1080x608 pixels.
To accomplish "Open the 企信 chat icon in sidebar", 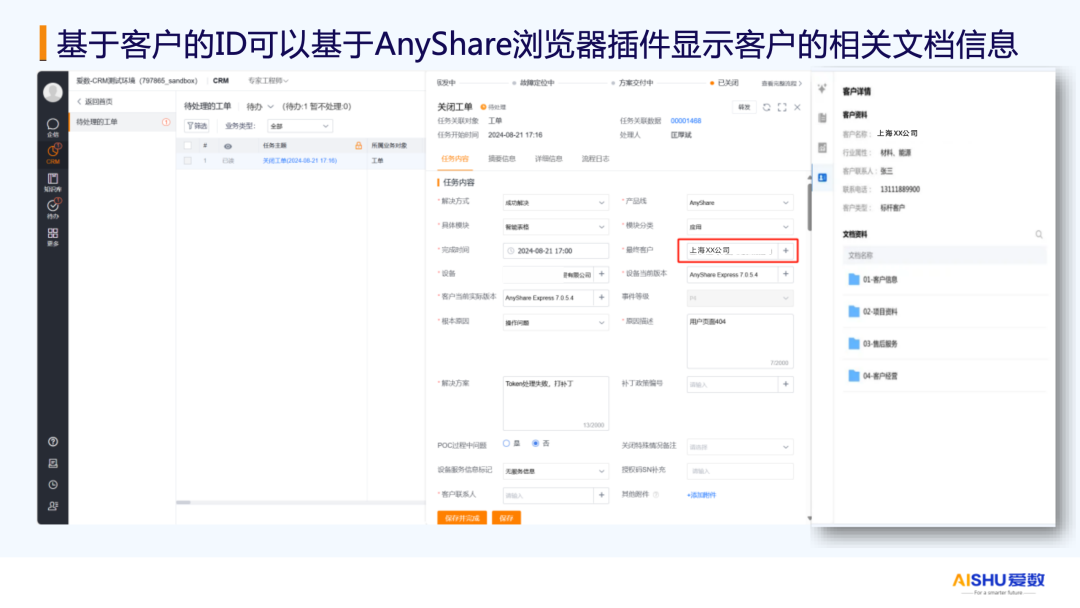I will coord(52,127).
